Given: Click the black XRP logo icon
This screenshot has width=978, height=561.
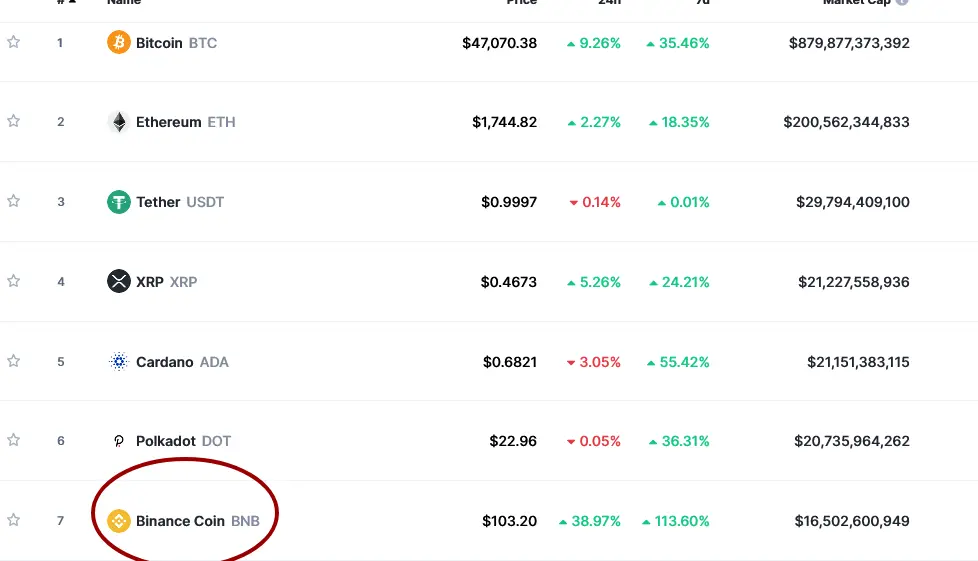Looking at the screenshot, I should point(119,281).
